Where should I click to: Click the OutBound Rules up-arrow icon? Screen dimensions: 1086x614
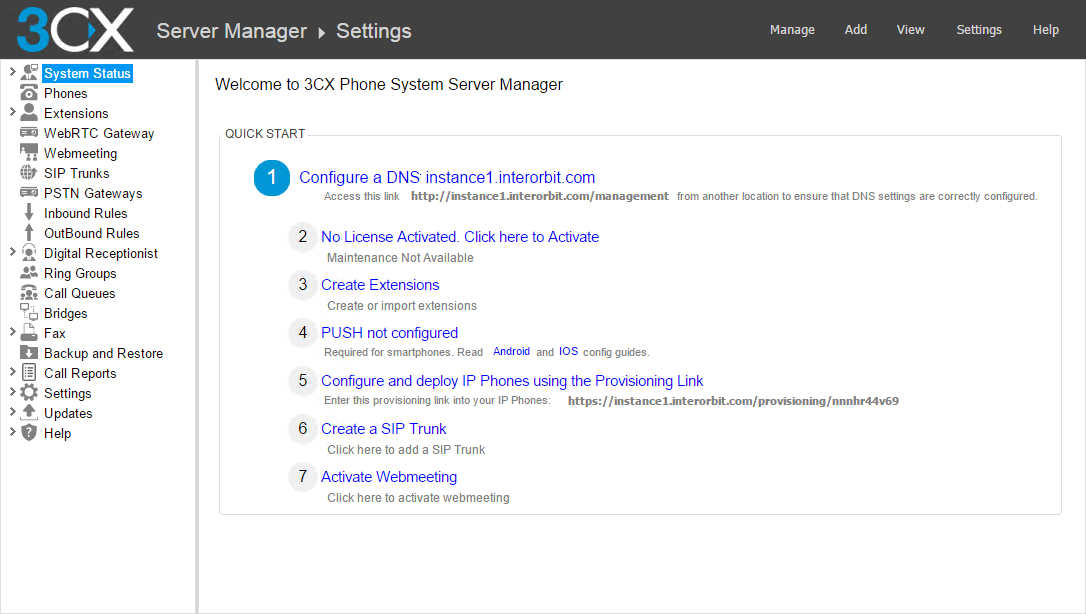pyautogui.click(x=29, y=233)
